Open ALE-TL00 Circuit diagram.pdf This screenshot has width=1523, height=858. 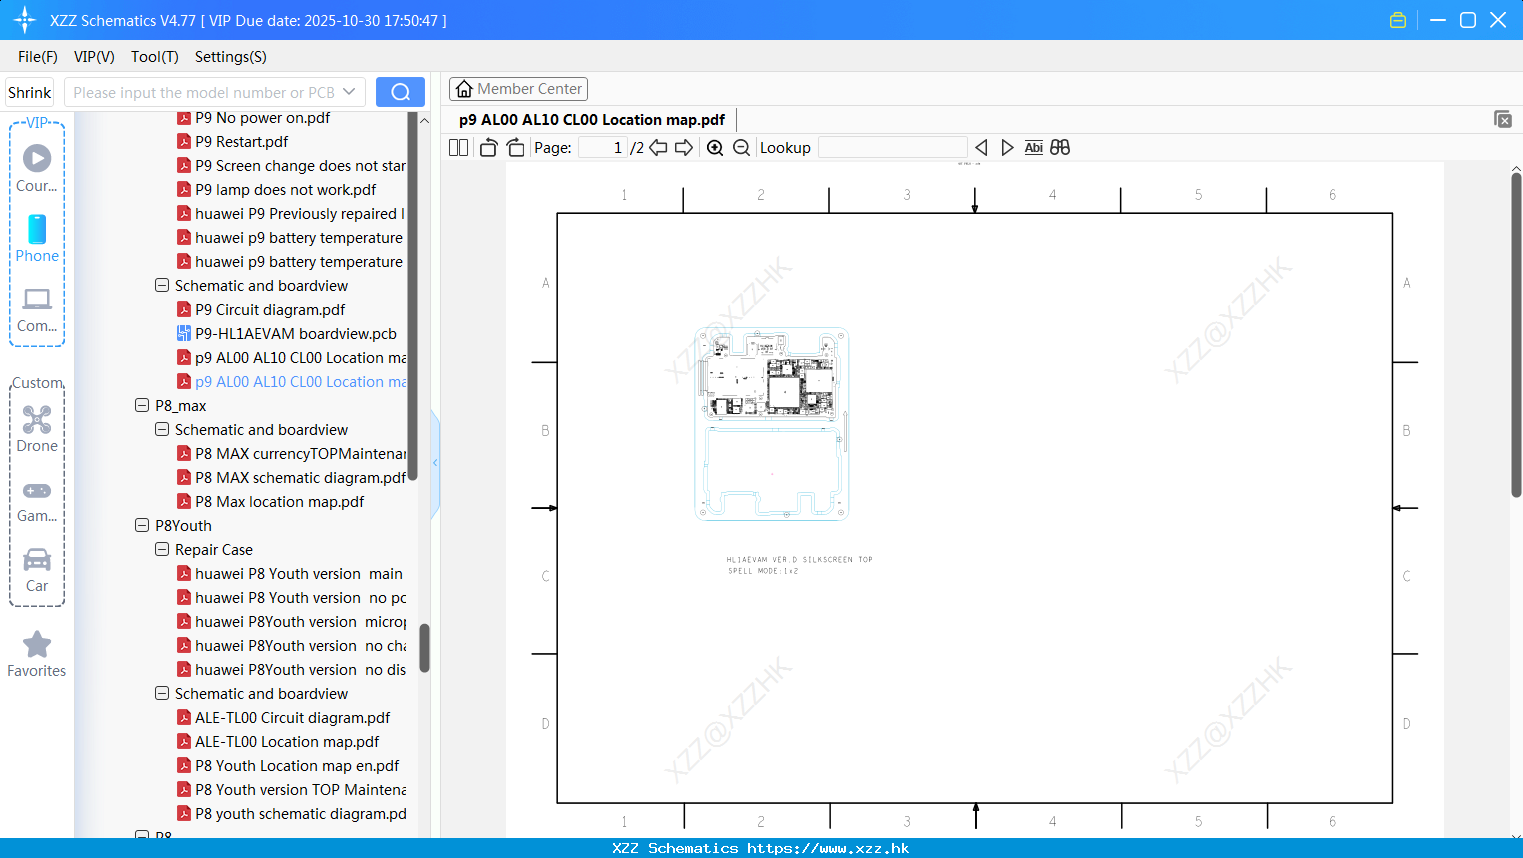click(293, 718)
